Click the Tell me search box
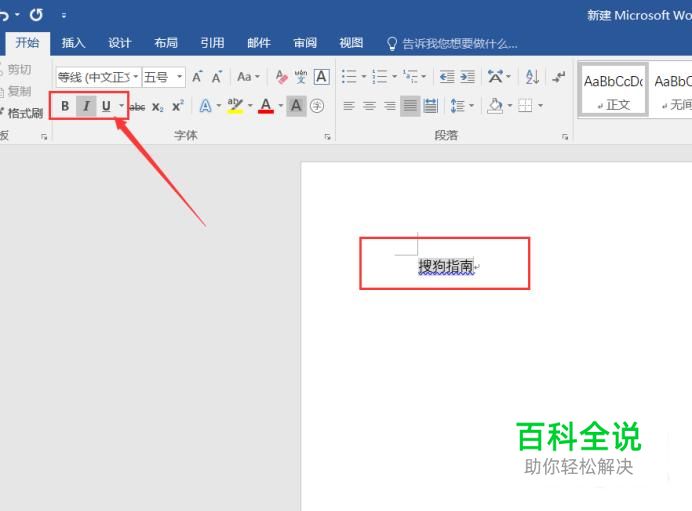This screenshot has height=511, width=692. pyautogui.click(x=452, y=43)
